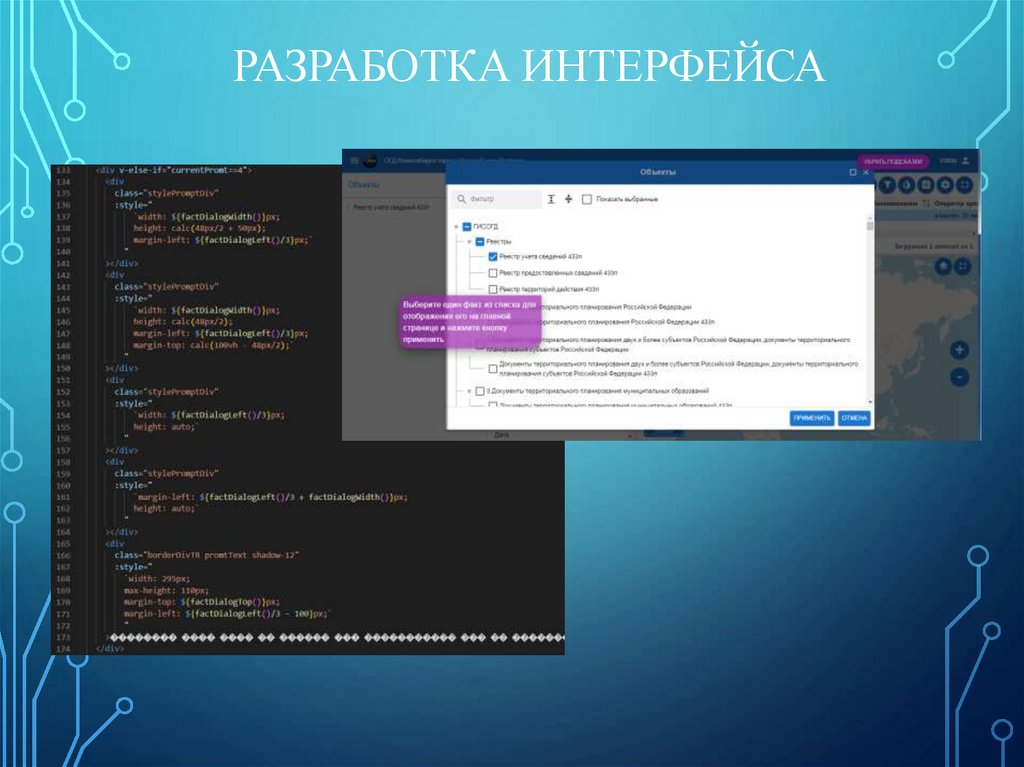Check Документы территориального планирования двух и более субъектов 433п

click(493, 369)
